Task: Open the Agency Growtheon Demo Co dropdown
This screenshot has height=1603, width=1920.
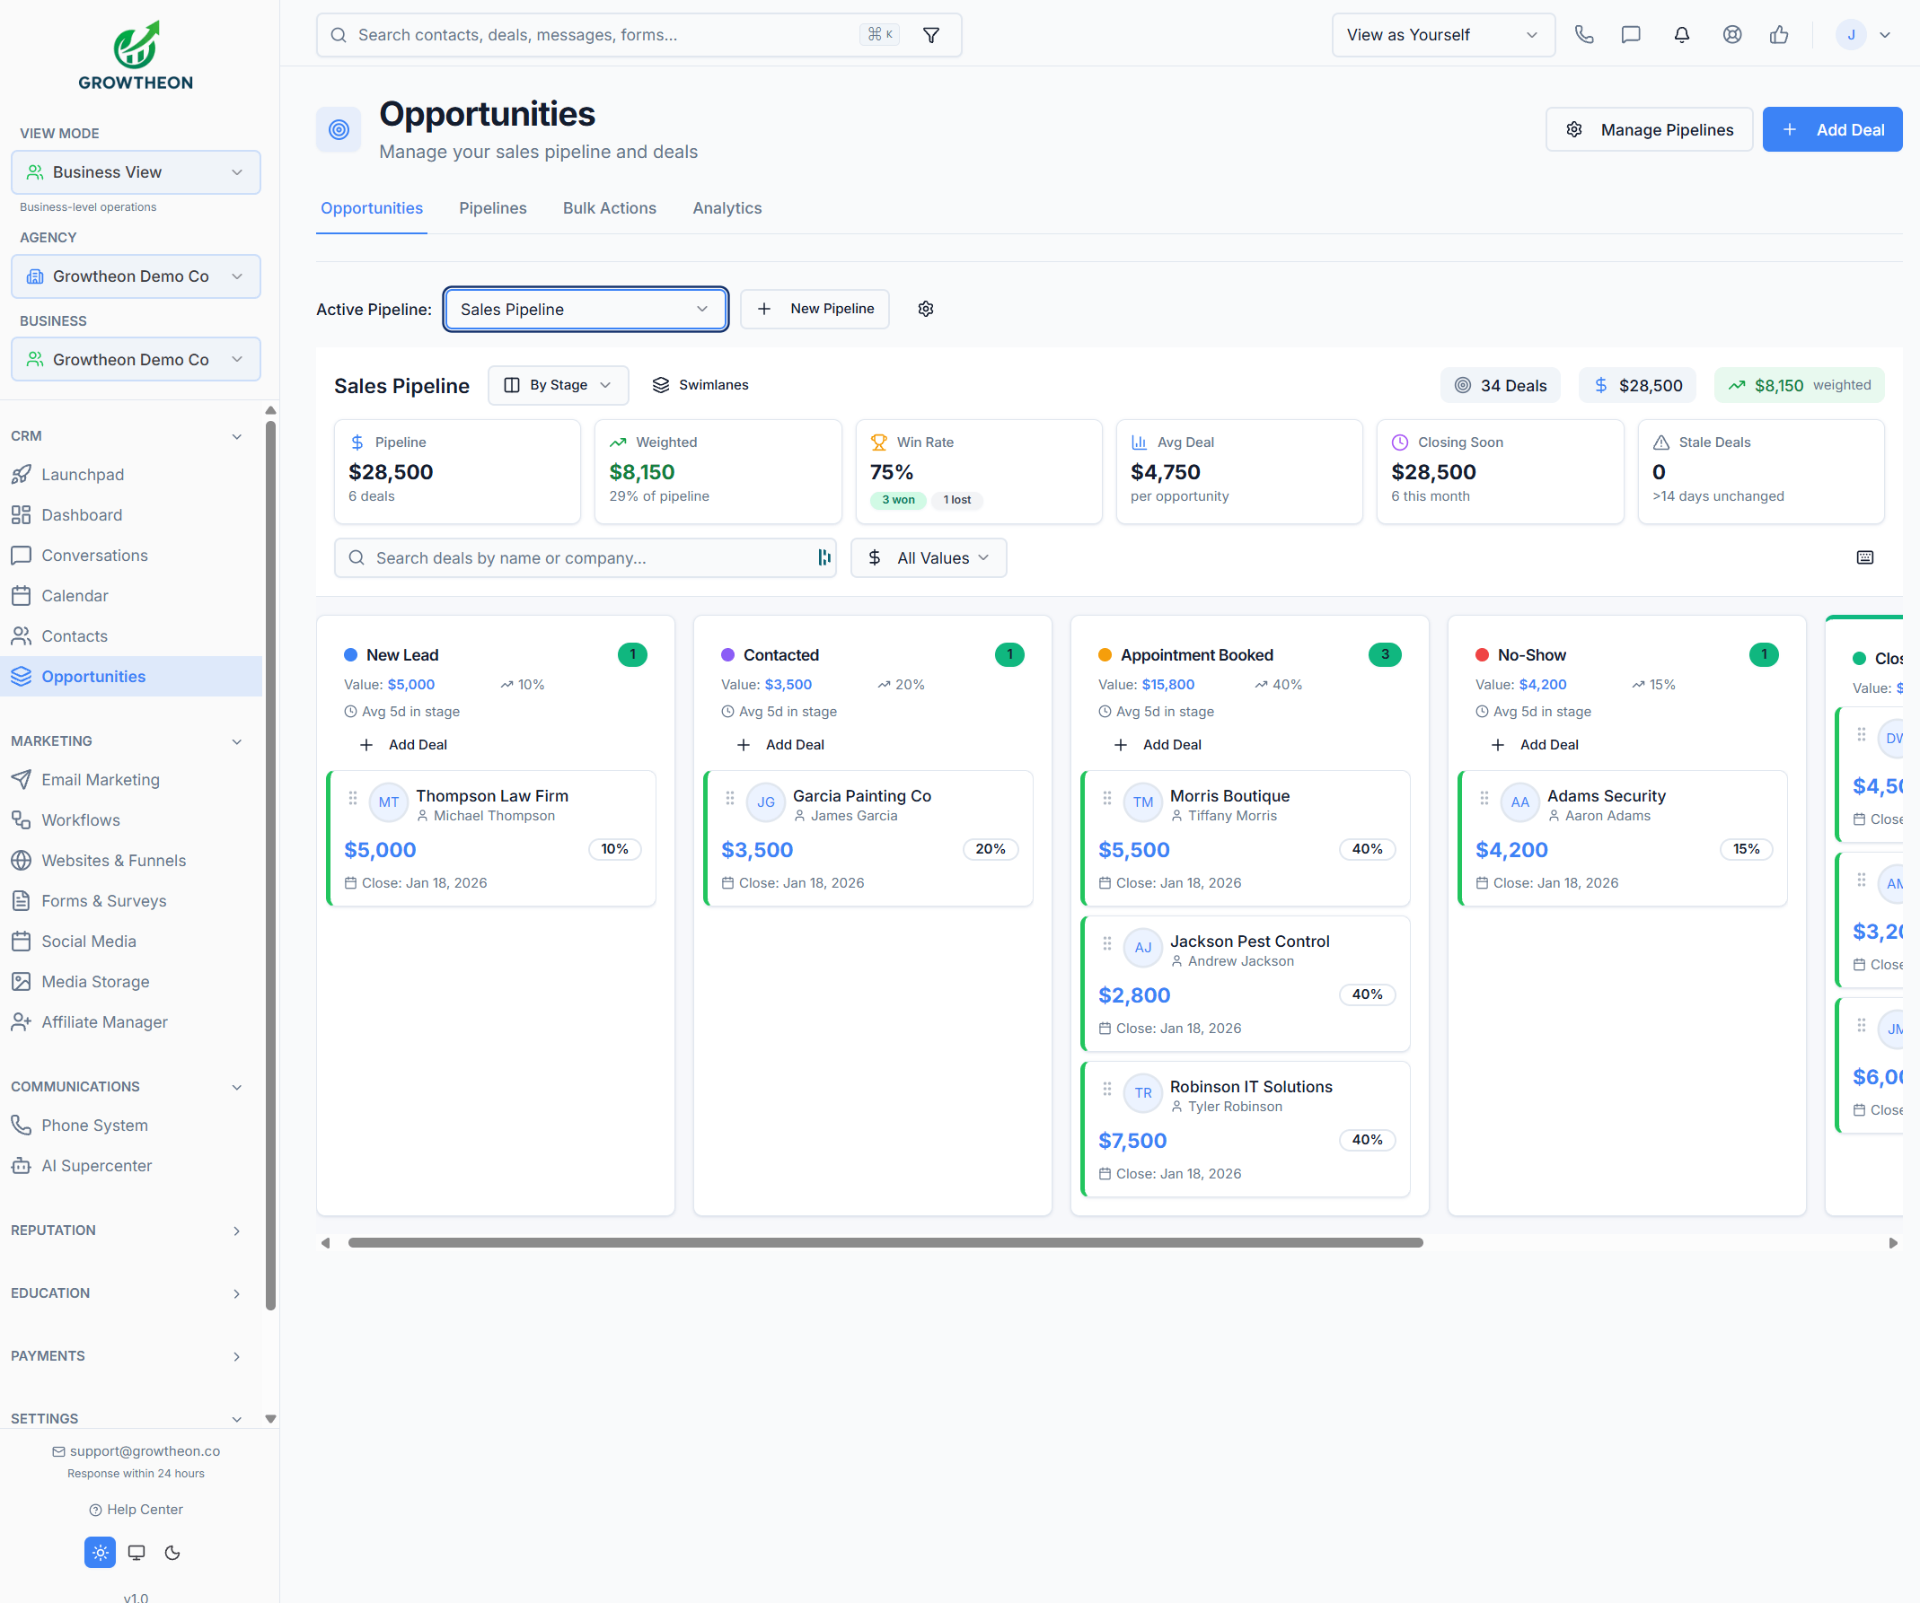Action: 136,276
